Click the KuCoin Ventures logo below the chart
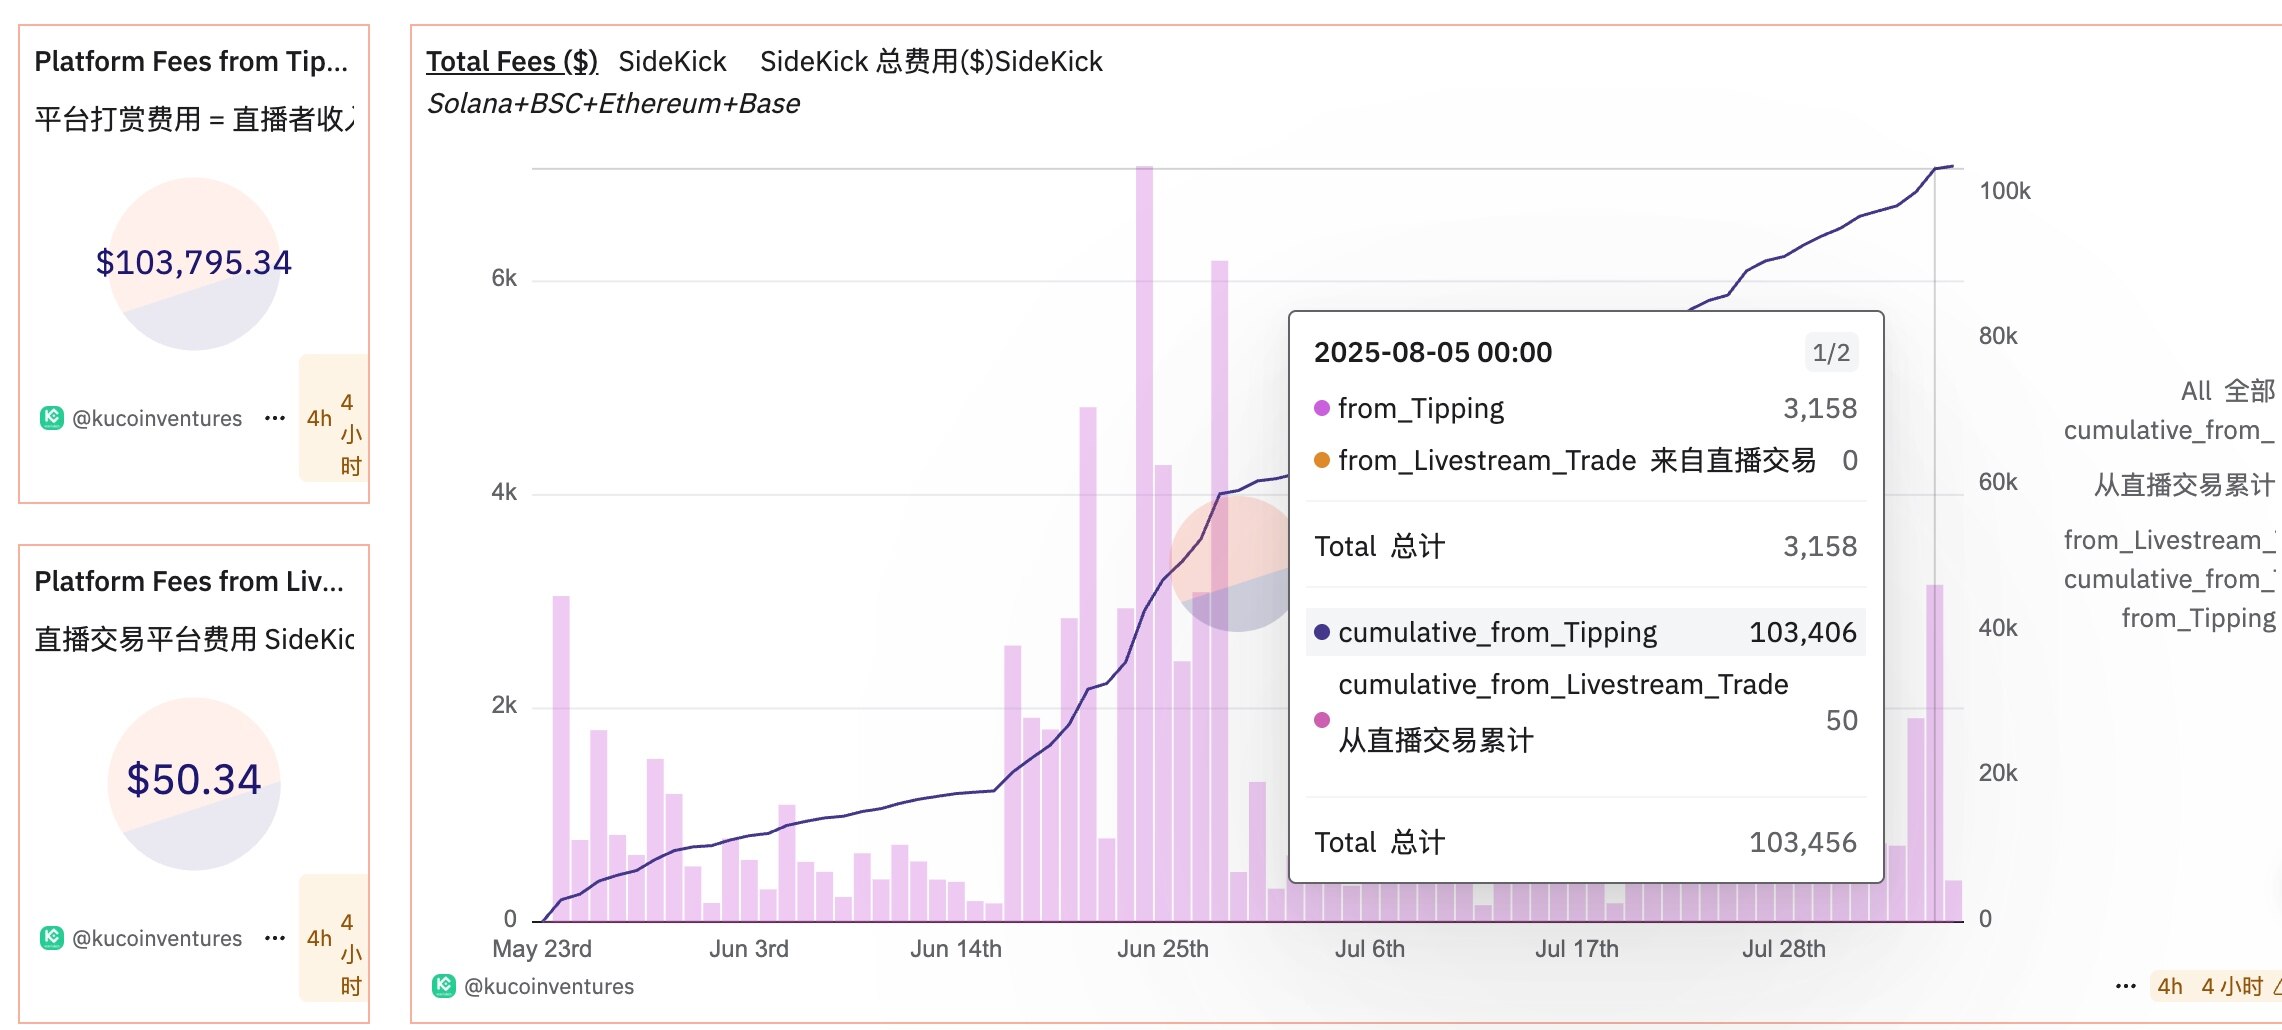Screen dimensions: 2282x1030 [444, 986]
